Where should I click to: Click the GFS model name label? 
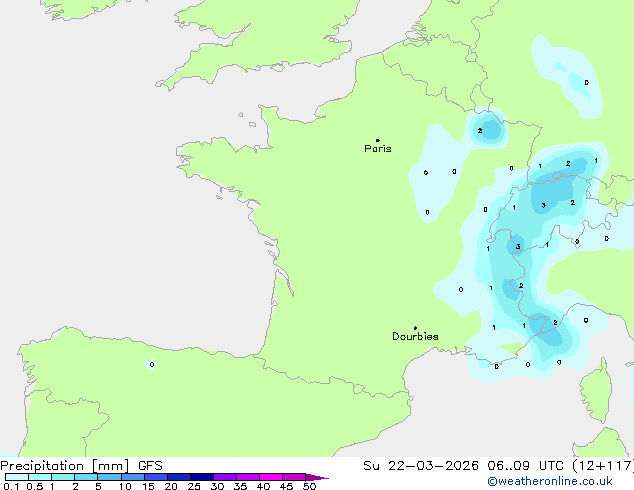pyautogui.click(x=150, y=466)
